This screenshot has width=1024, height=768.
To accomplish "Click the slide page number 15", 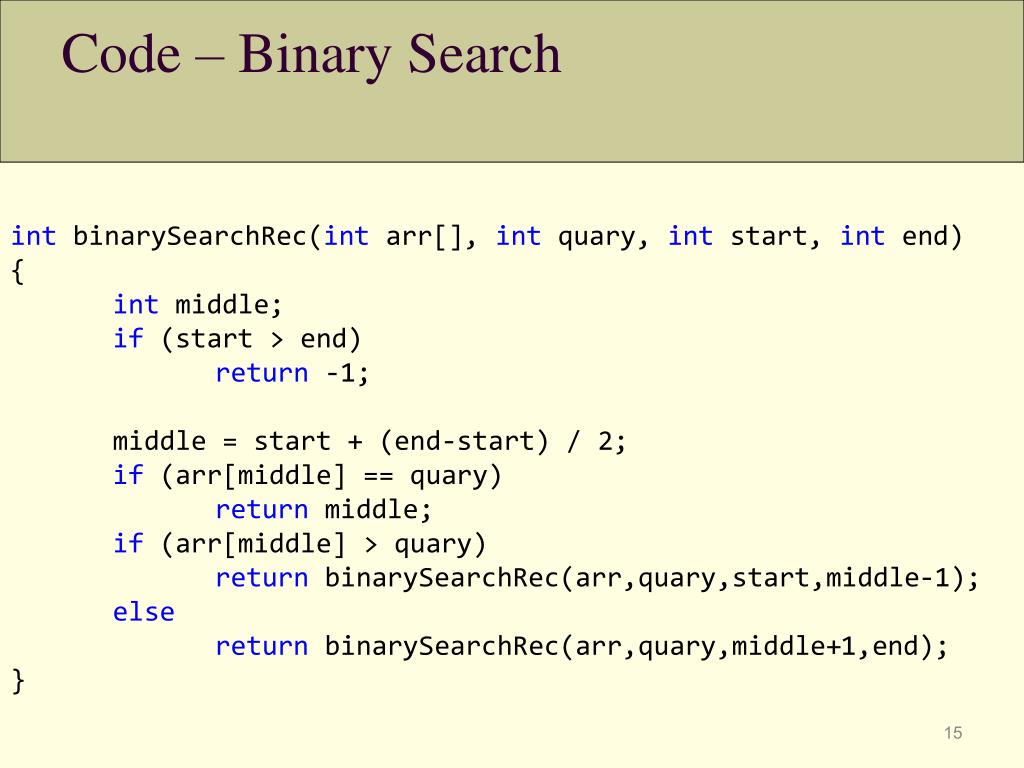I will [x=953, y=733].
